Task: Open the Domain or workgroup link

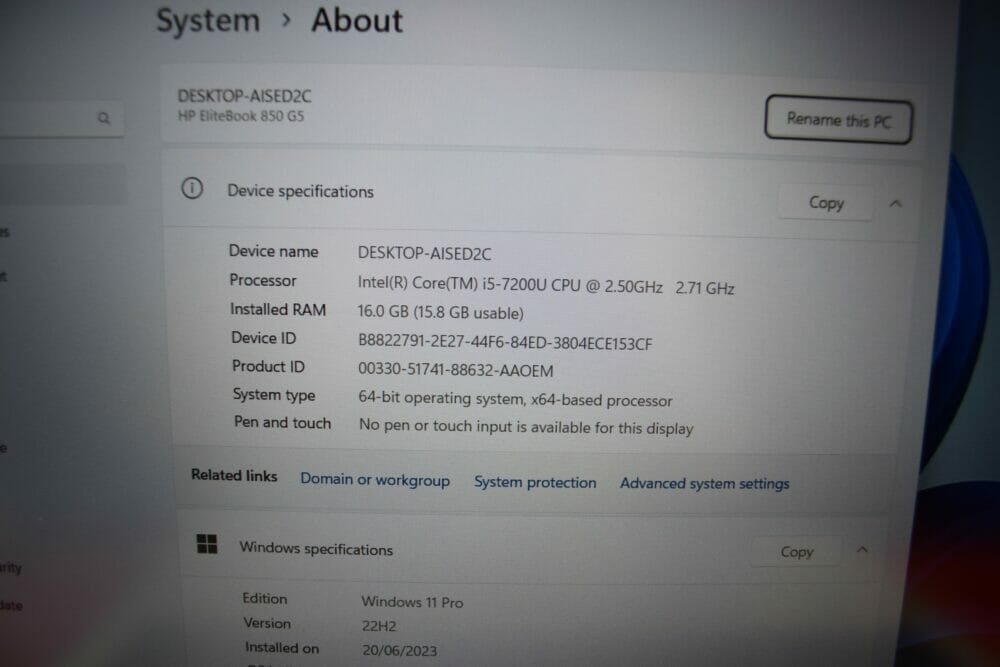Action: pyautogui.click(x=375, y=480)
